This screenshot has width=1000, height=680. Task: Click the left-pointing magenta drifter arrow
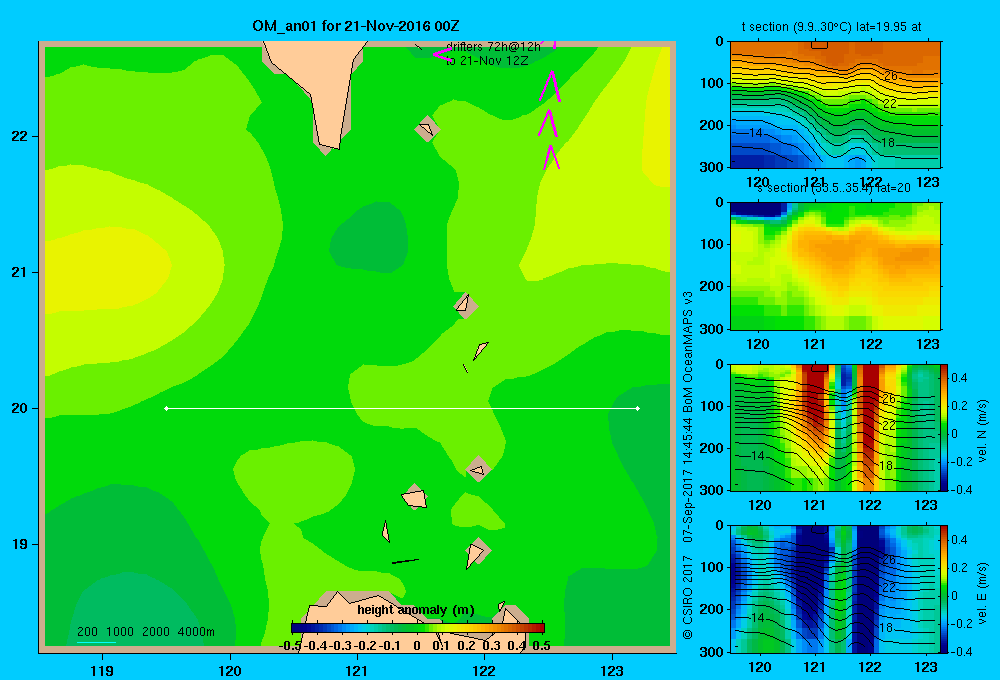(442, 55)
